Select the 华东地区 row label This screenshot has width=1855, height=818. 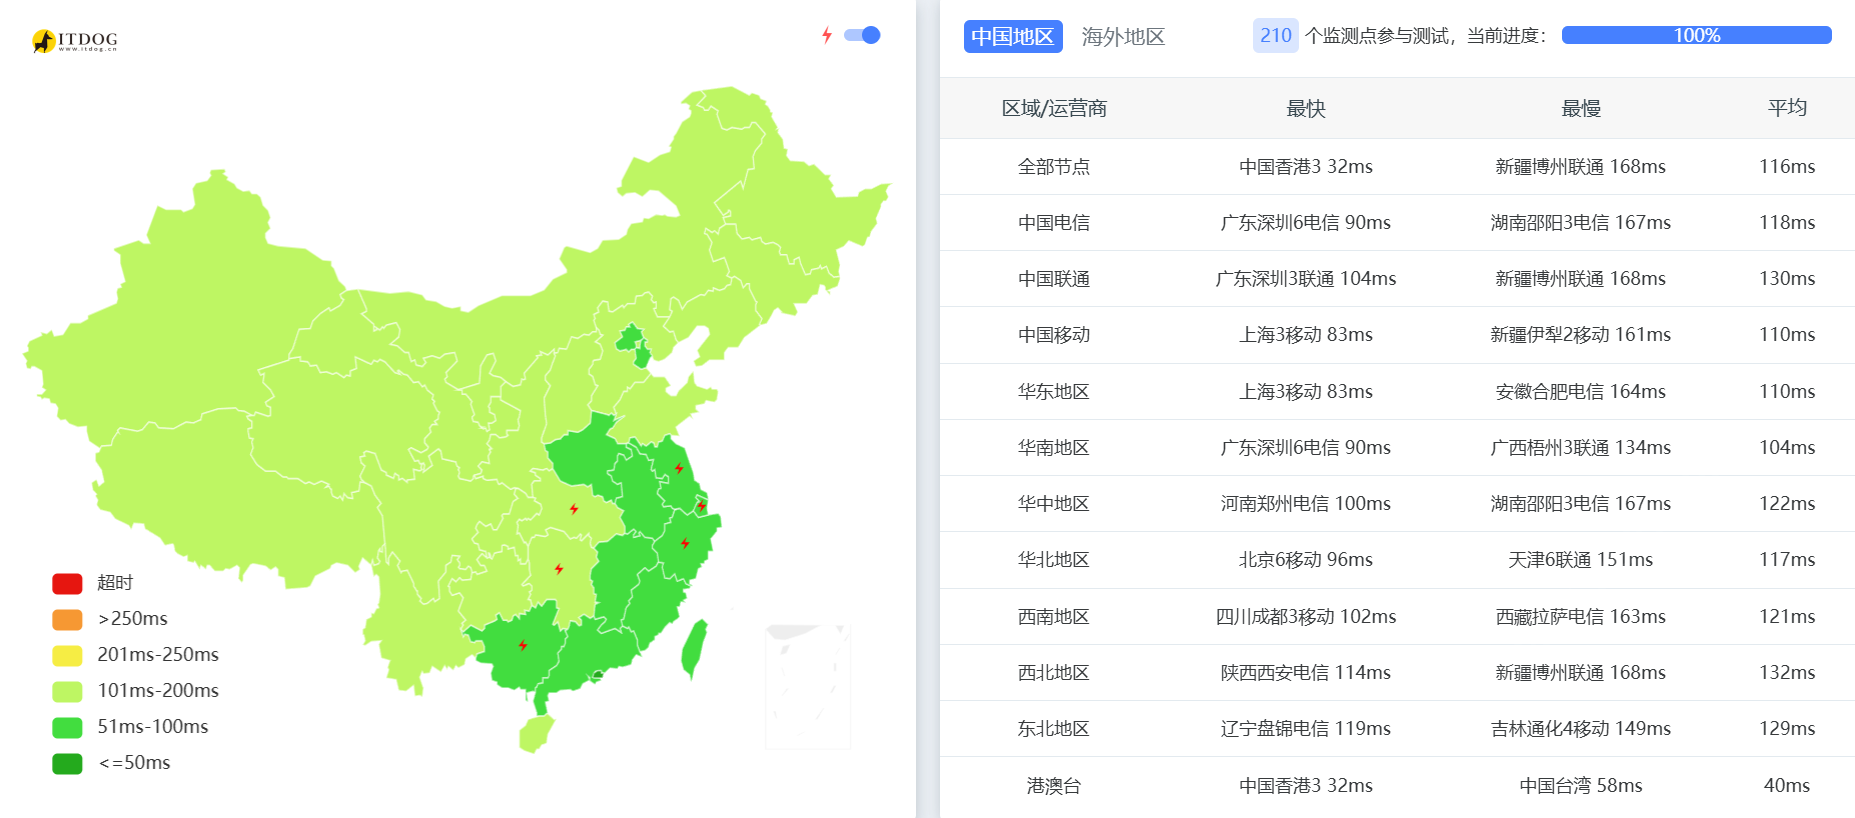[x=1054, y=392]
